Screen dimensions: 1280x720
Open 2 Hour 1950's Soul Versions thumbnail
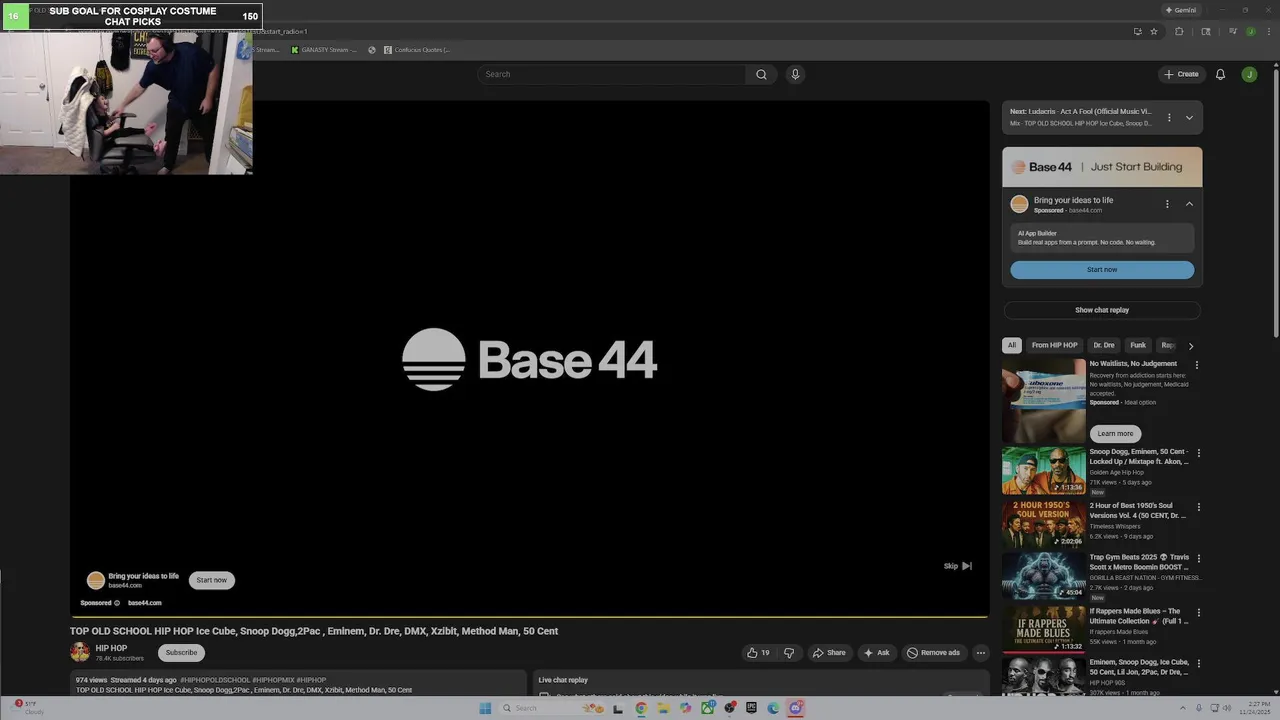point(1044,523)
